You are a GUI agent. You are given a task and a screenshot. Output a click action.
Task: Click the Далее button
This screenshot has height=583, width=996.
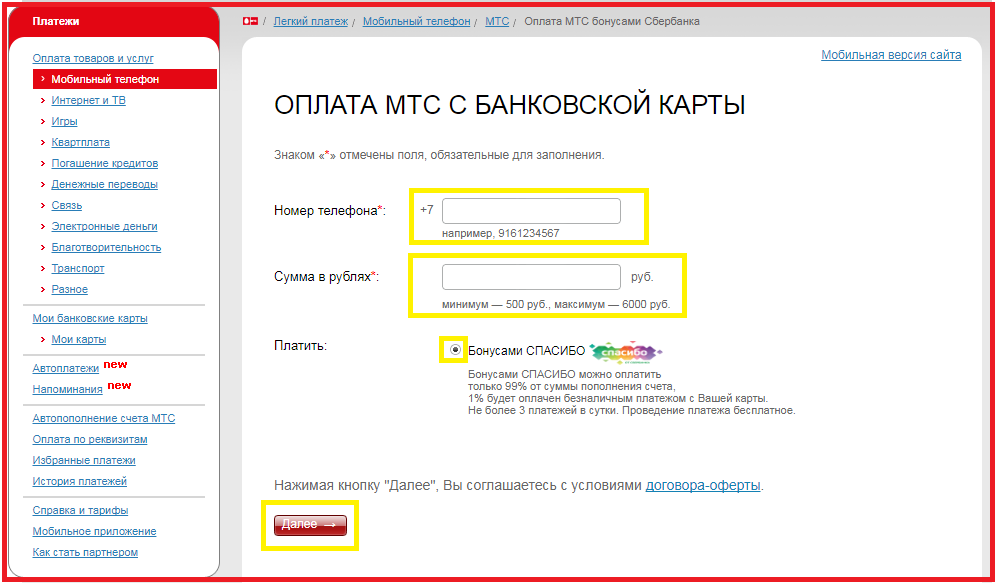(310, 525)
